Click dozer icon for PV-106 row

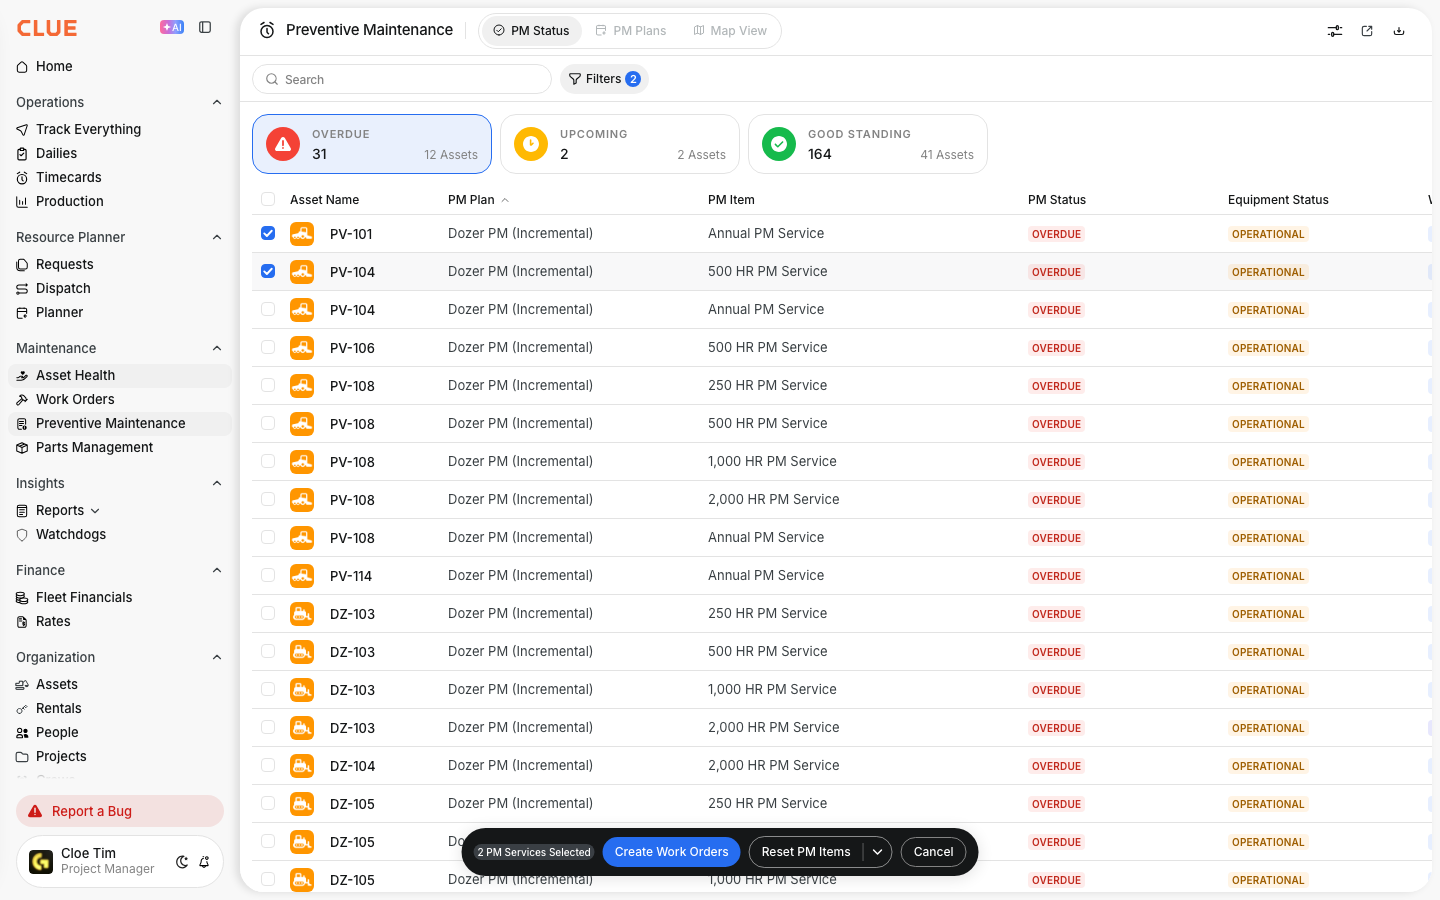[302, 348]
